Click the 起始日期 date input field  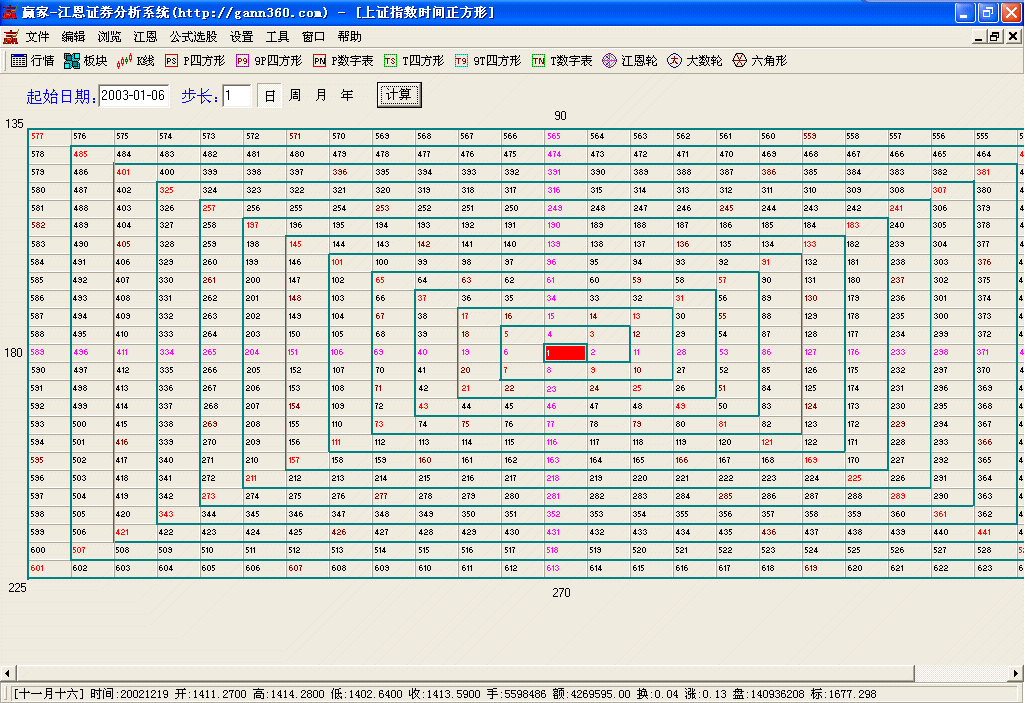pyautogui.click(x=134, y=96)
